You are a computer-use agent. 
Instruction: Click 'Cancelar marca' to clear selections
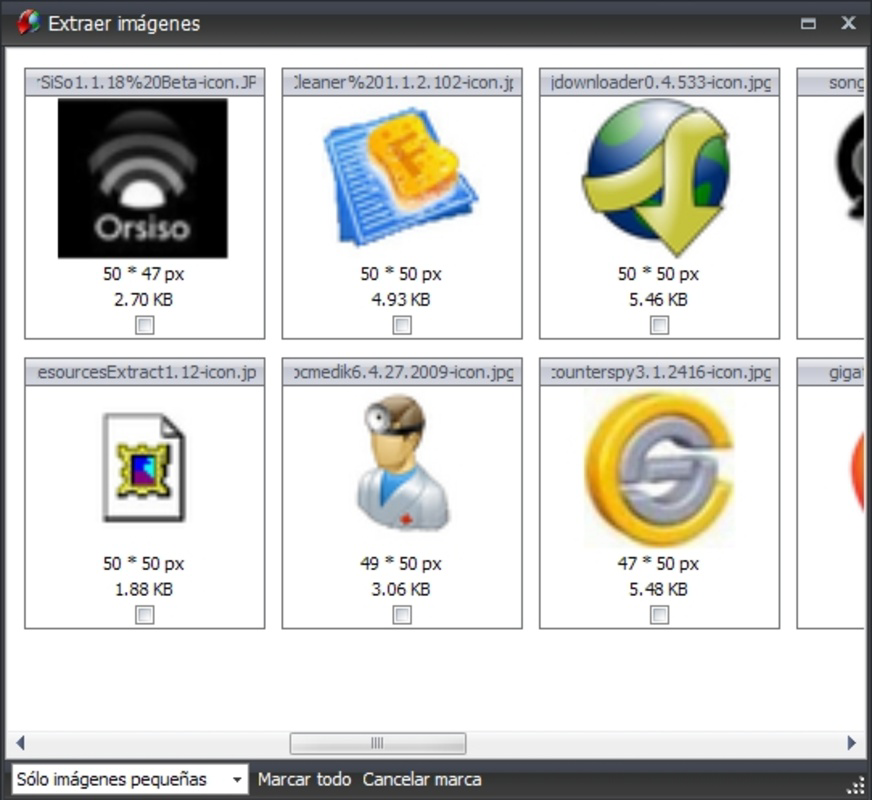pyautogui.click(x=421, y=779)
